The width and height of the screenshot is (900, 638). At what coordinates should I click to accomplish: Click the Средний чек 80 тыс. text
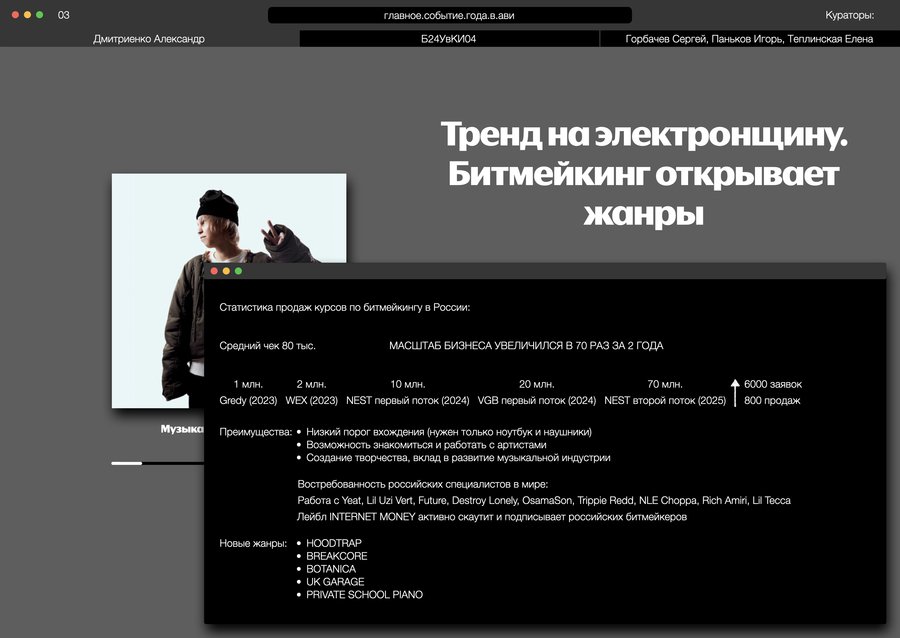click(267, 345)
